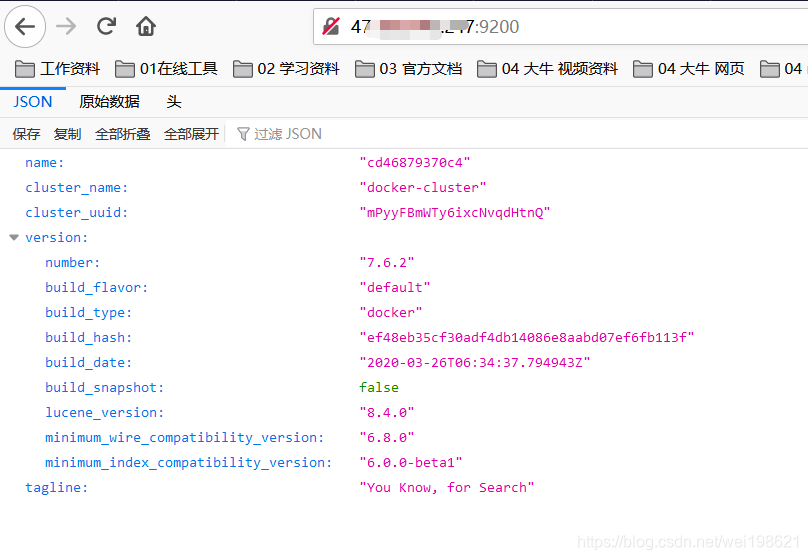808x560 pixels.
Task: Switch to the JSON tab
Action: point(33,102)
